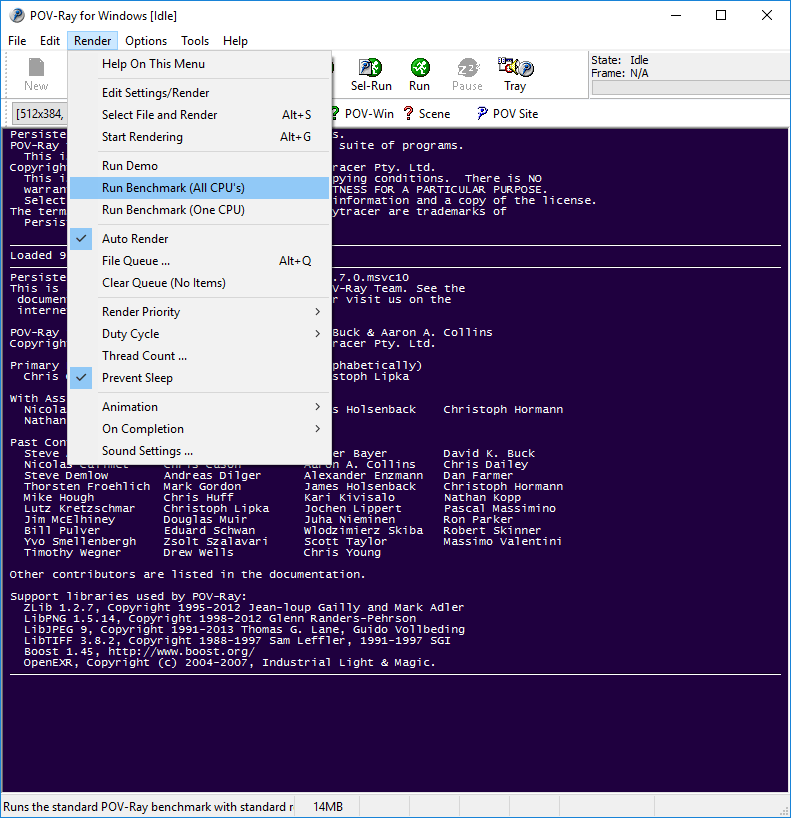Open the Sound Settings dialog entry
Screen dimensions: 791x818
(200, 451)
